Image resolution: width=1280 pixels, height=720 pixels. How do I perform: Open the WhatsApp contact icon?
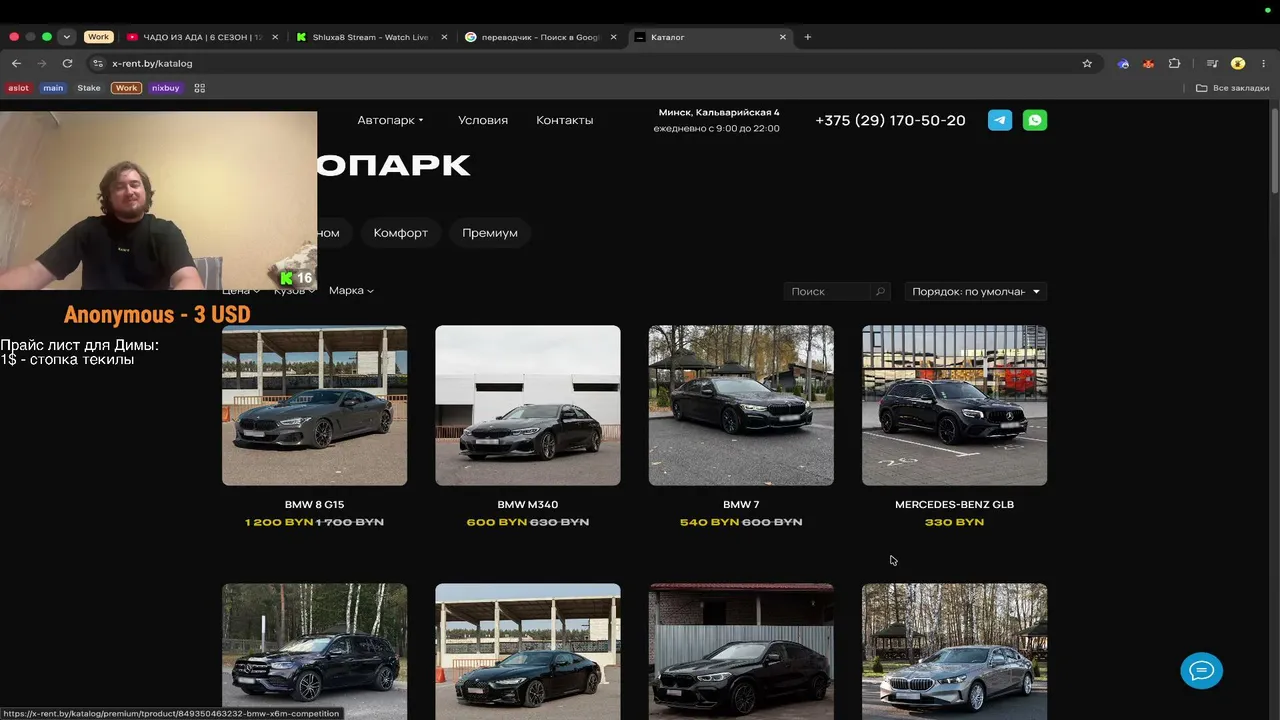click(x=1035, y=120)
